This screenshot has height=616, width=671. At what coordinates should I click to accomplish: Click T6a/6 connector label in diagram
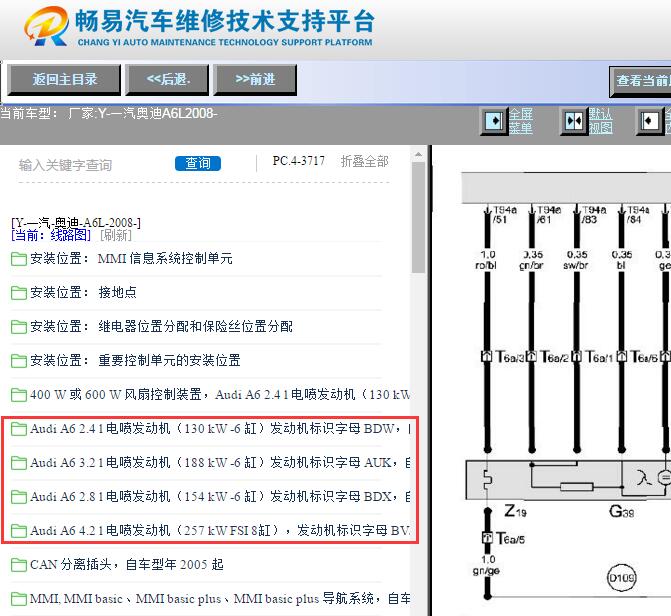[644, 357]
